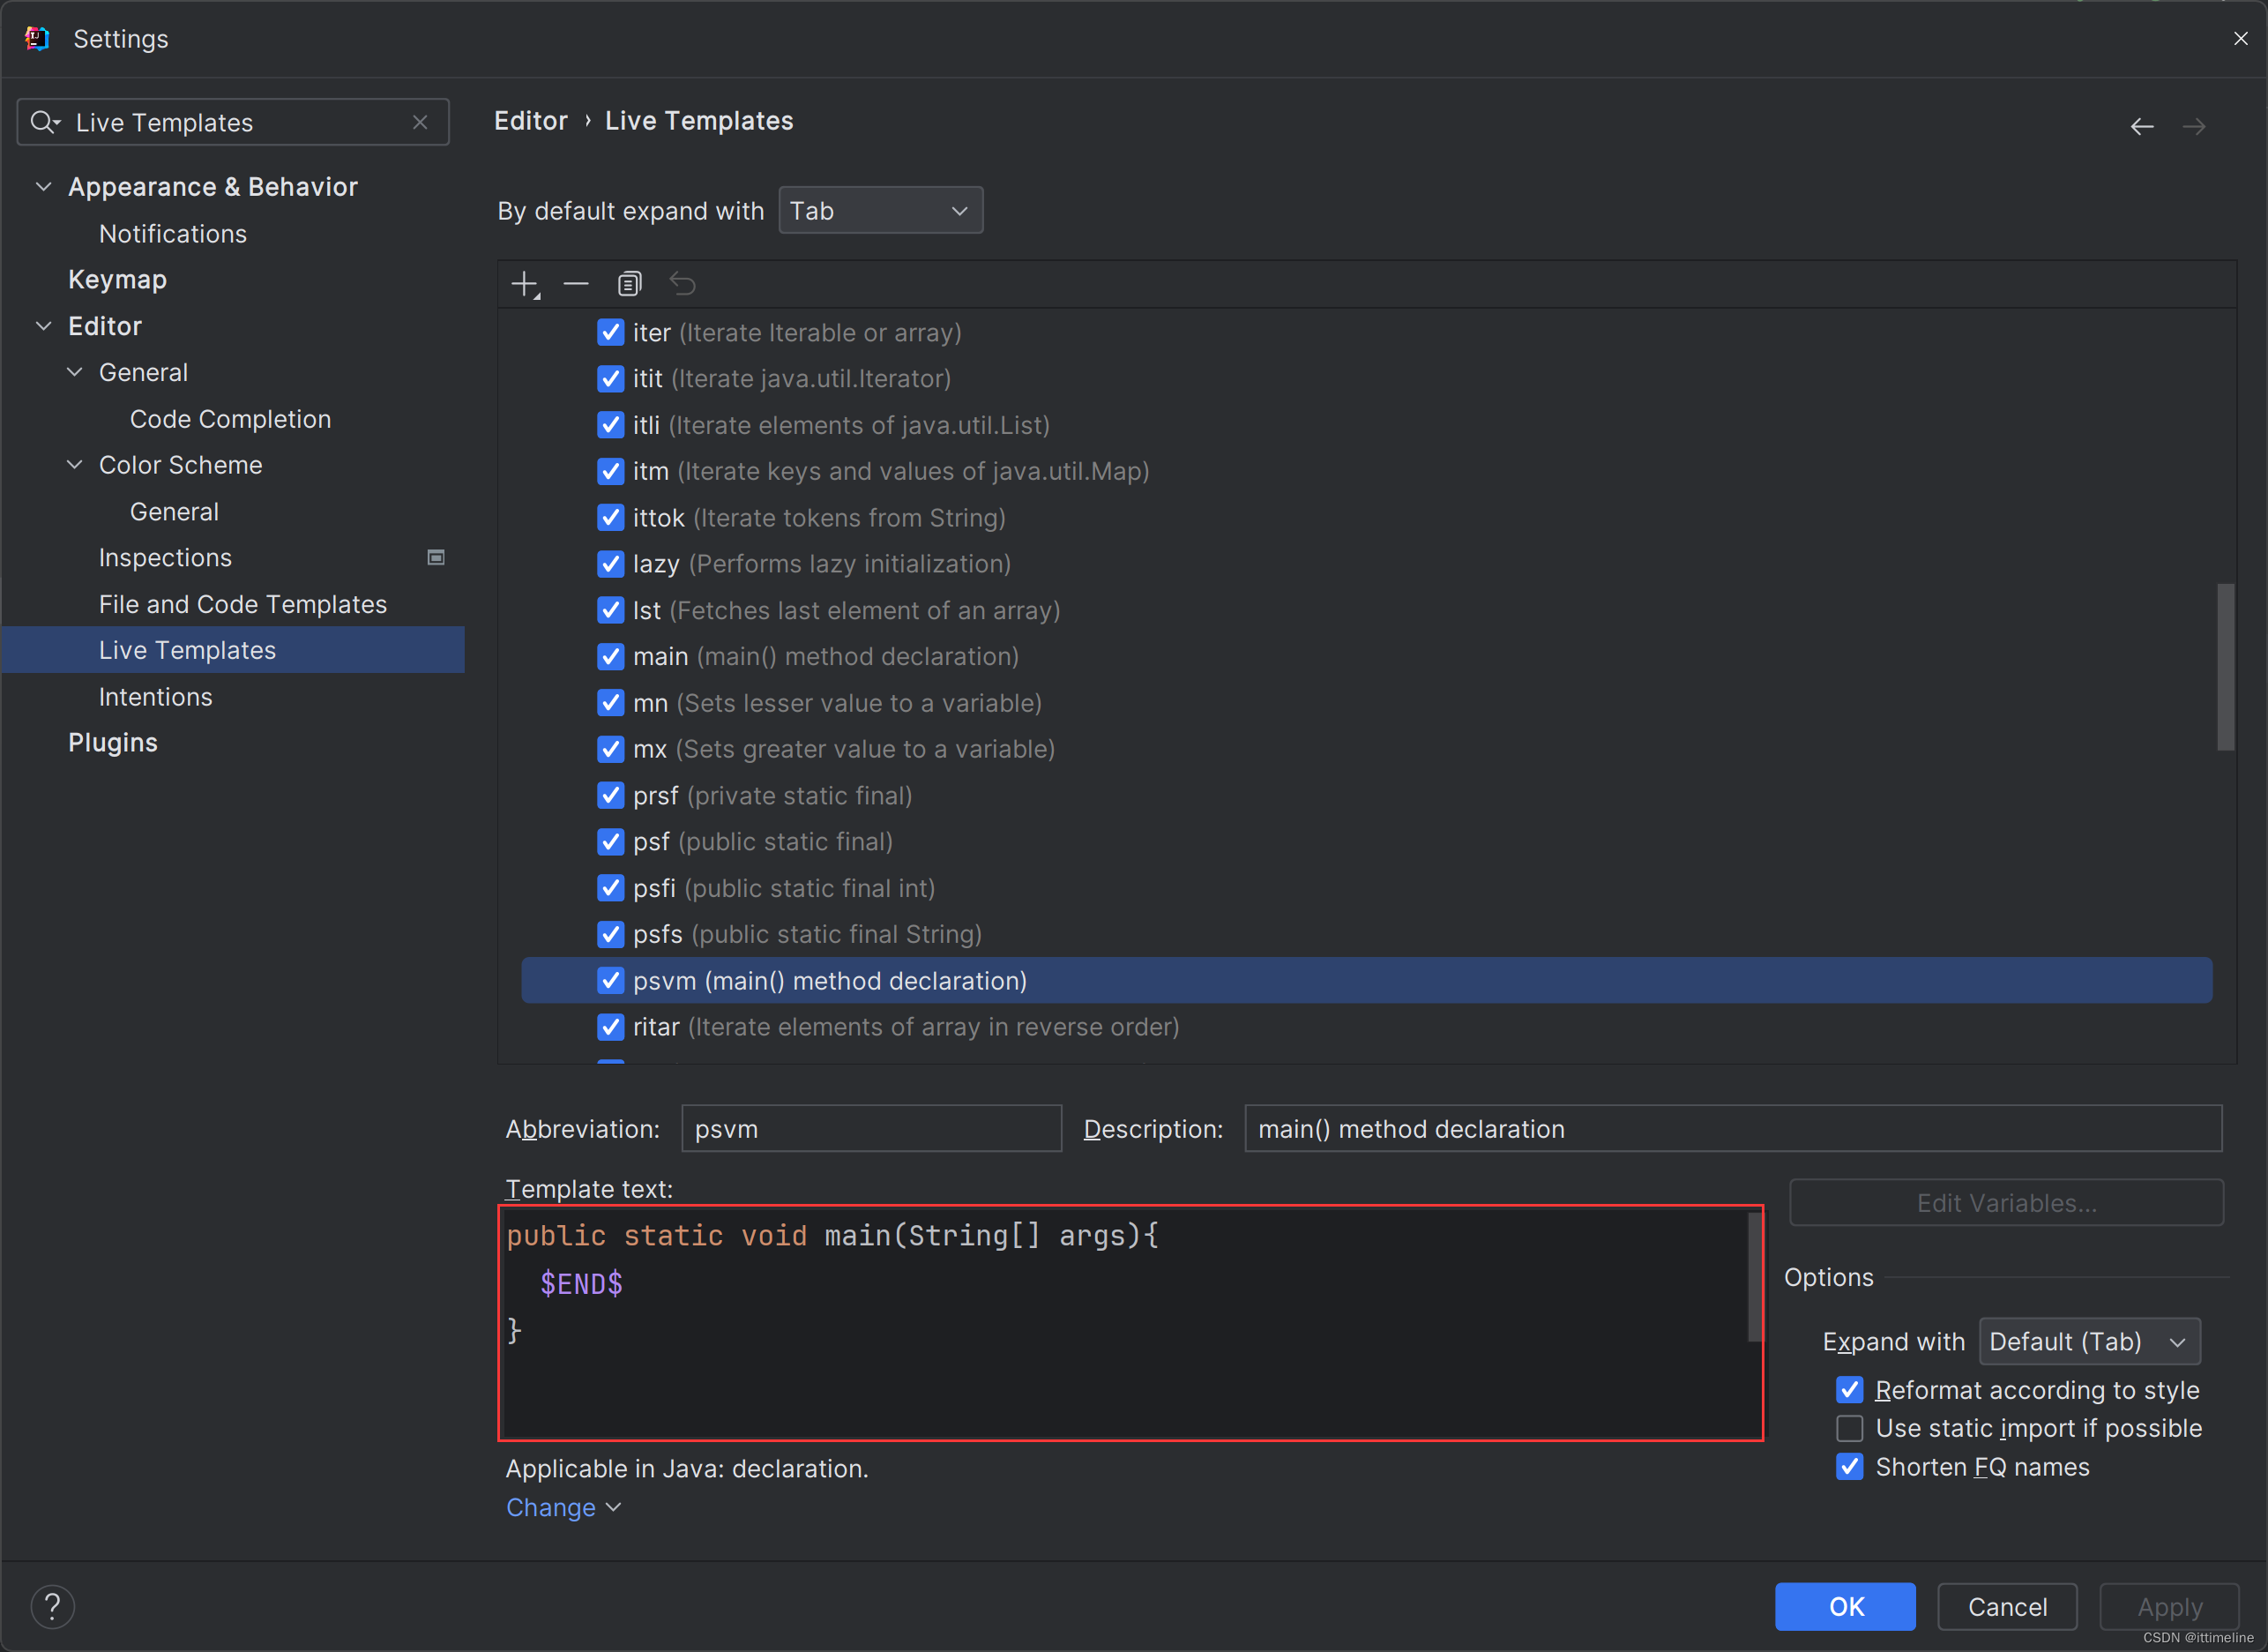Go forward using the right arrow
Viewport: 2268px width, 1652px height.
coord(2193,127)
